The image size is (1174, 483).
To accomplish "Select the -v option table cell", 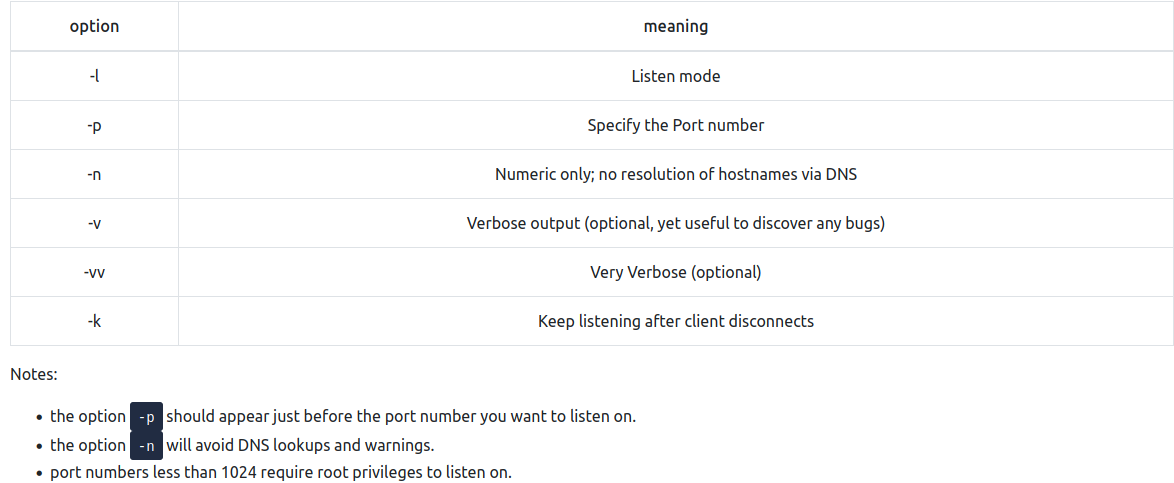I will coord(94,223).
